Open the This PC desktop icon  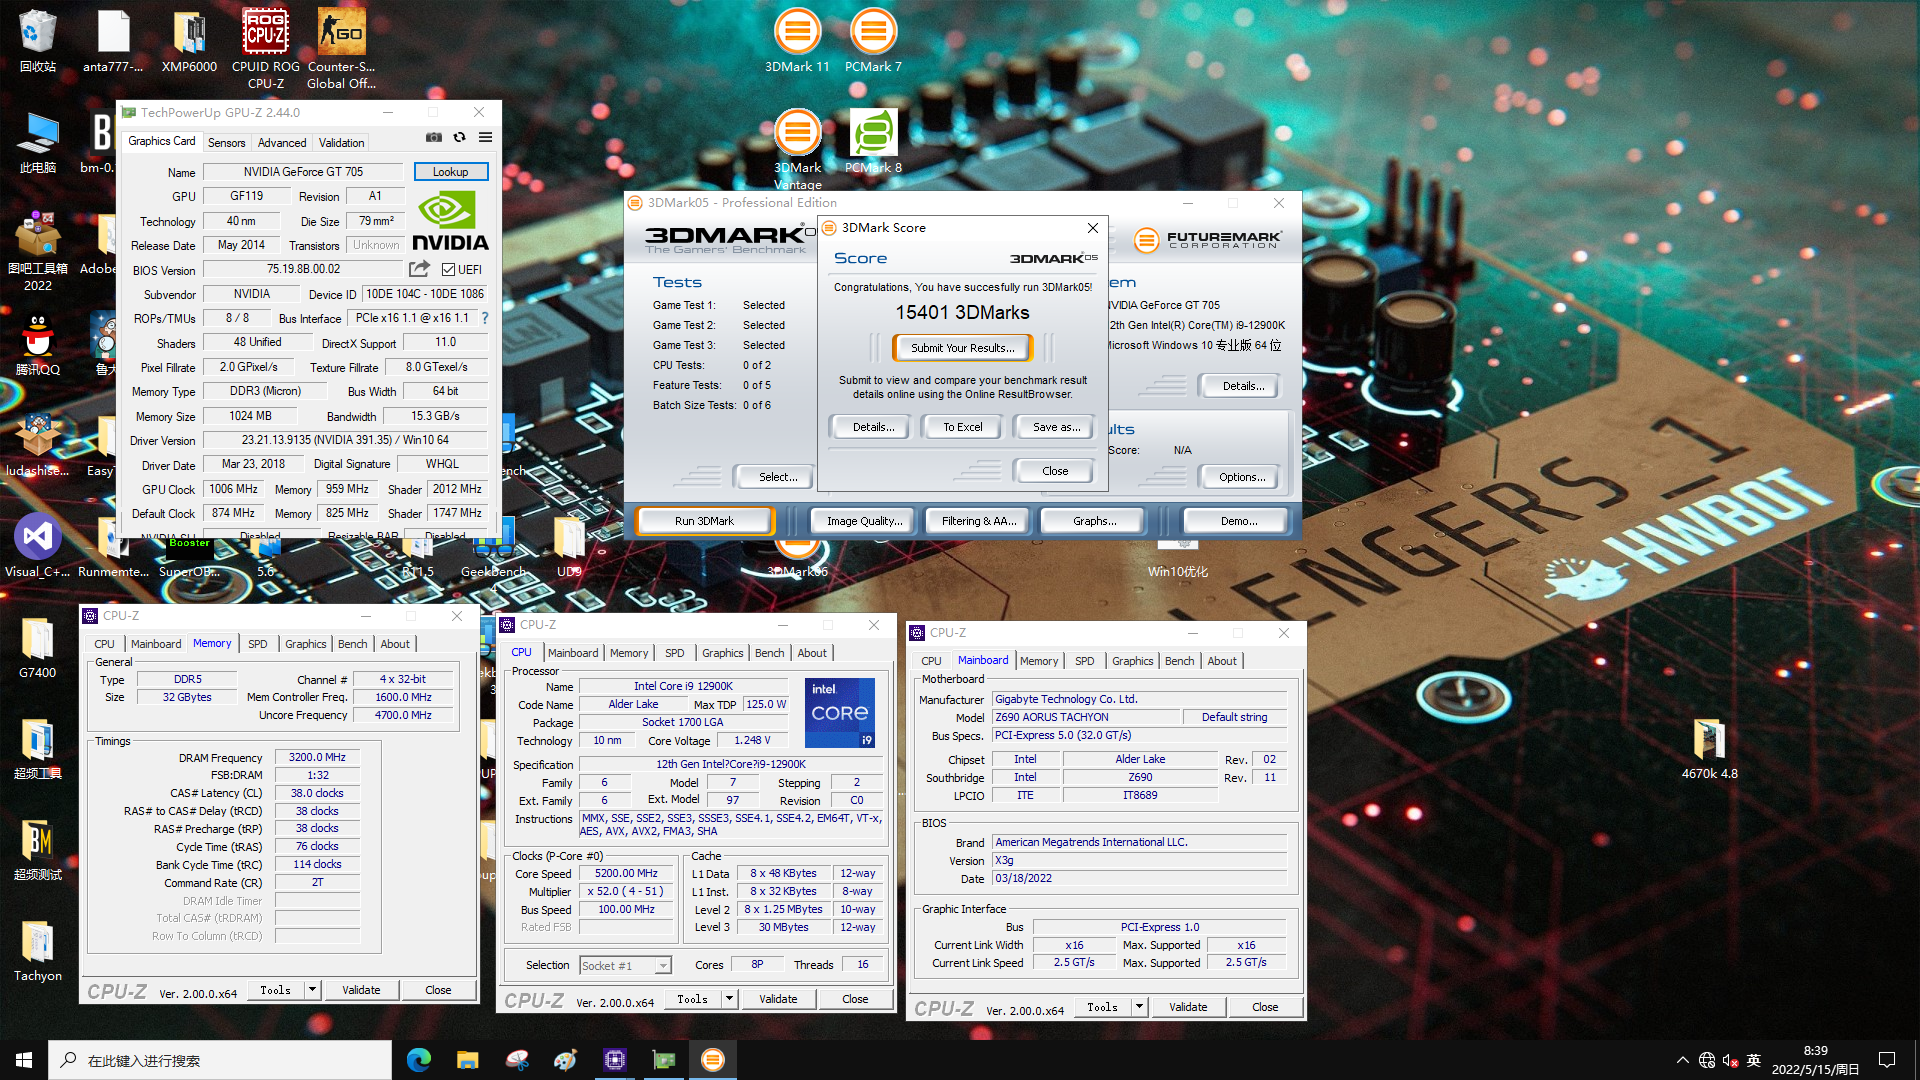coord(38,142)
